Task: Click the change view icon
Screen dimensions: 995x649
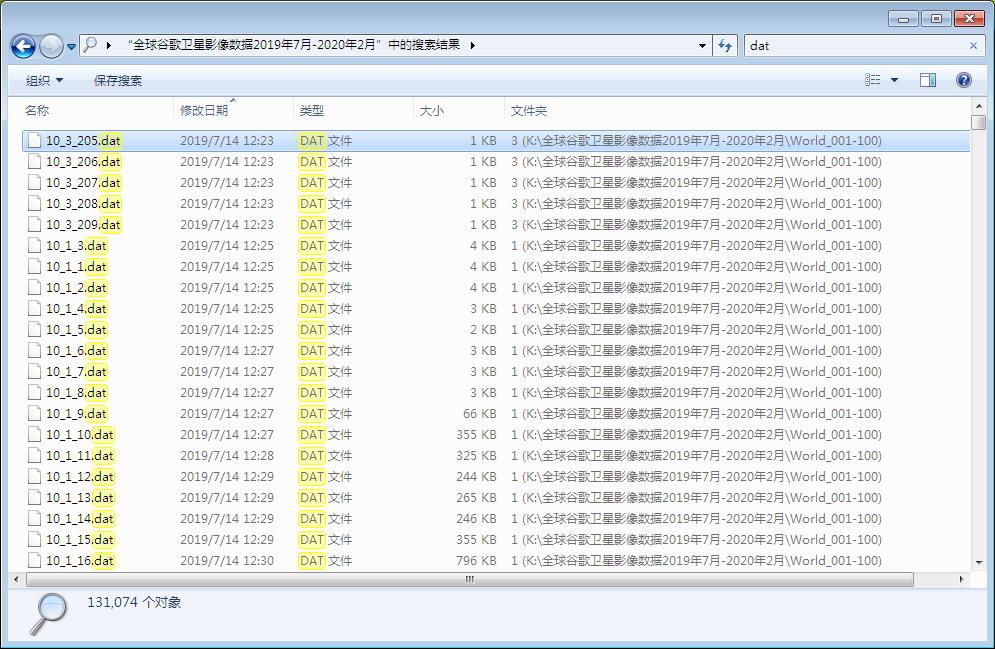Action: tap(873, 80)
